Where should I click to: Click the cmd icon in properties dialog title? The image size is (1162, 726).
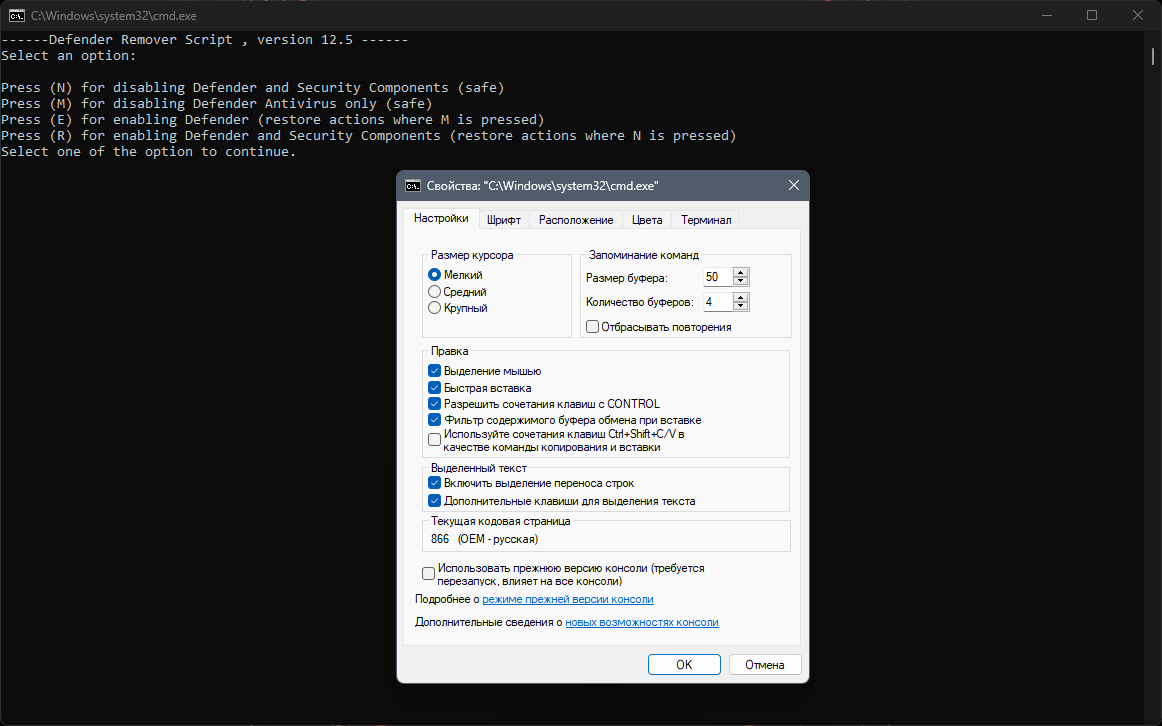click(x=413, y=186)
